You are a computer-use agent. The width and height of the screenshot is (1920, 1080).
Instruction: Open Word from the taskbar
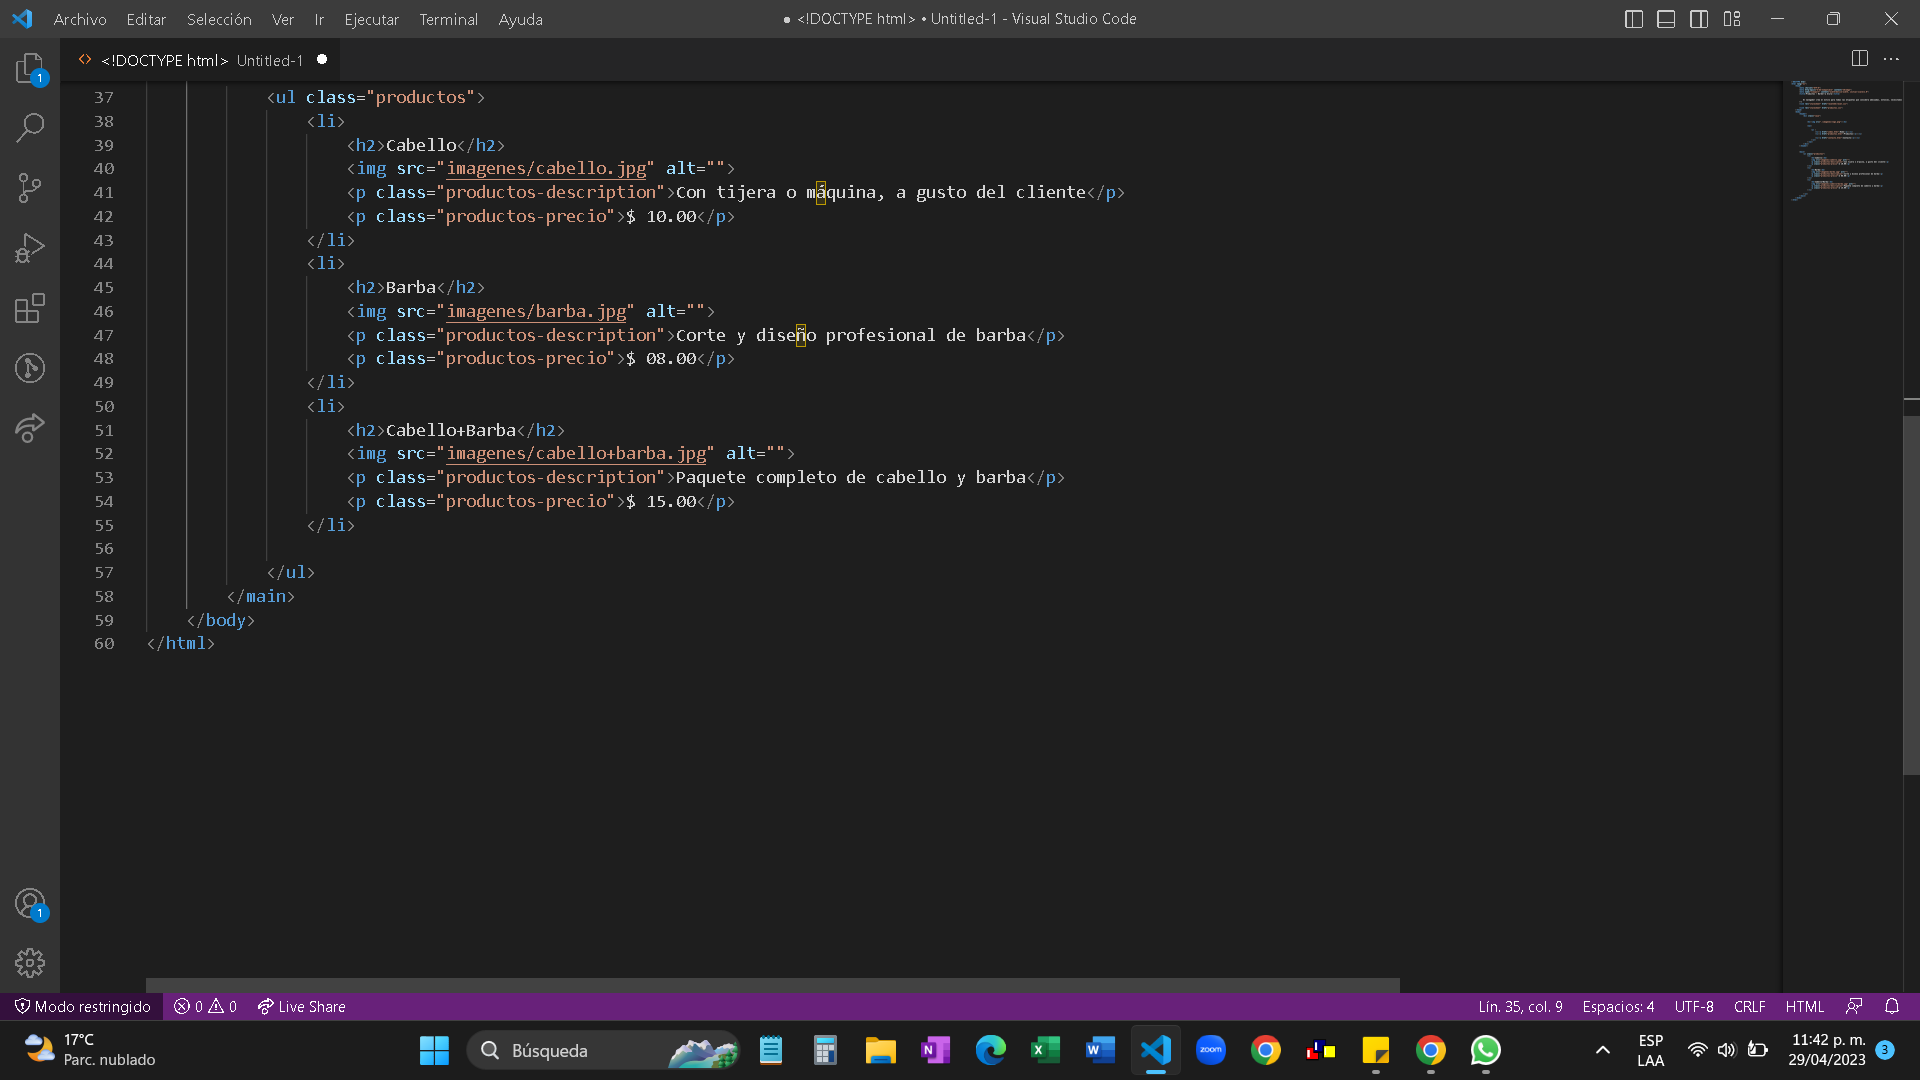click(x=1100, y=1050)
